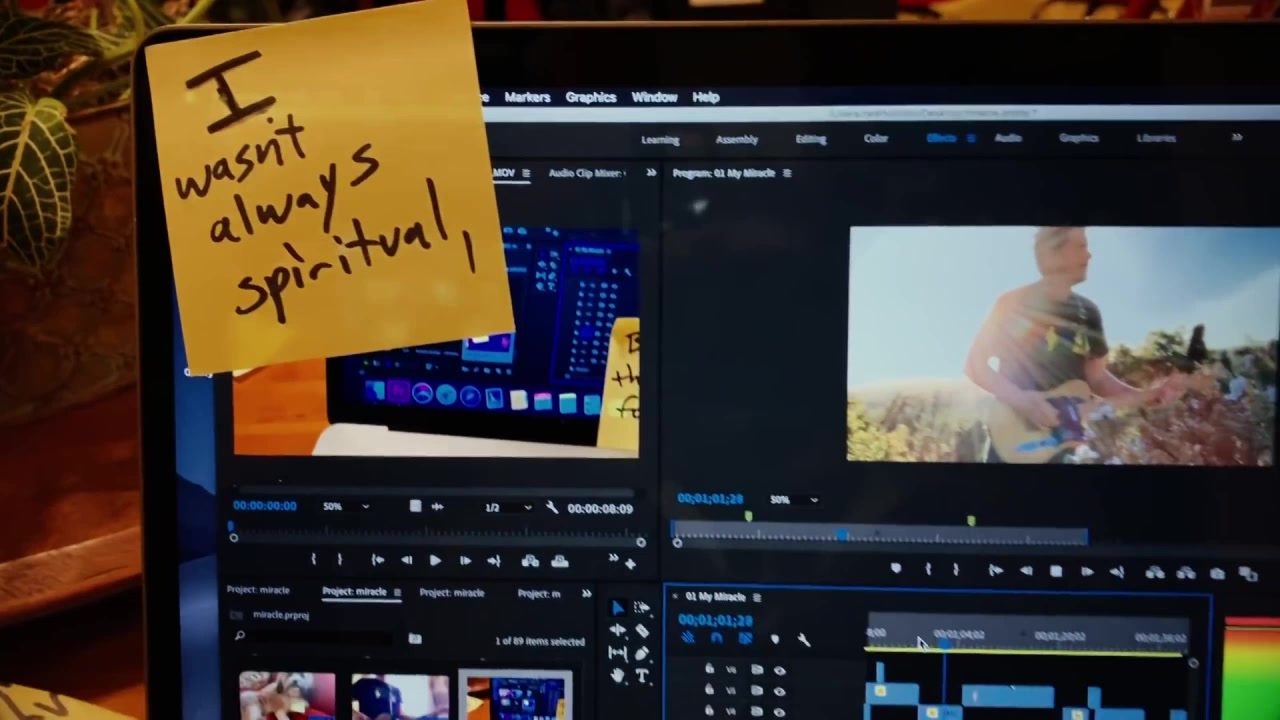
Task: Go to In point in Source monitor
Action: (377, 560)
